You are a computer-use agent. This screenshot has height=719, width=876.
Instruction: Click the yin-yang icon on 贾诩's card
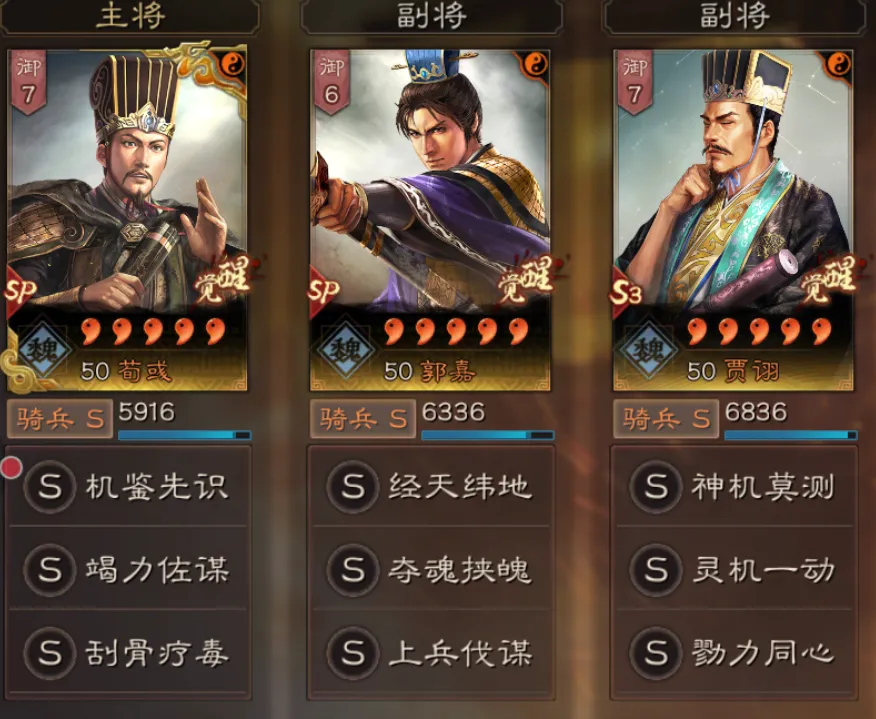pos(839,64)
